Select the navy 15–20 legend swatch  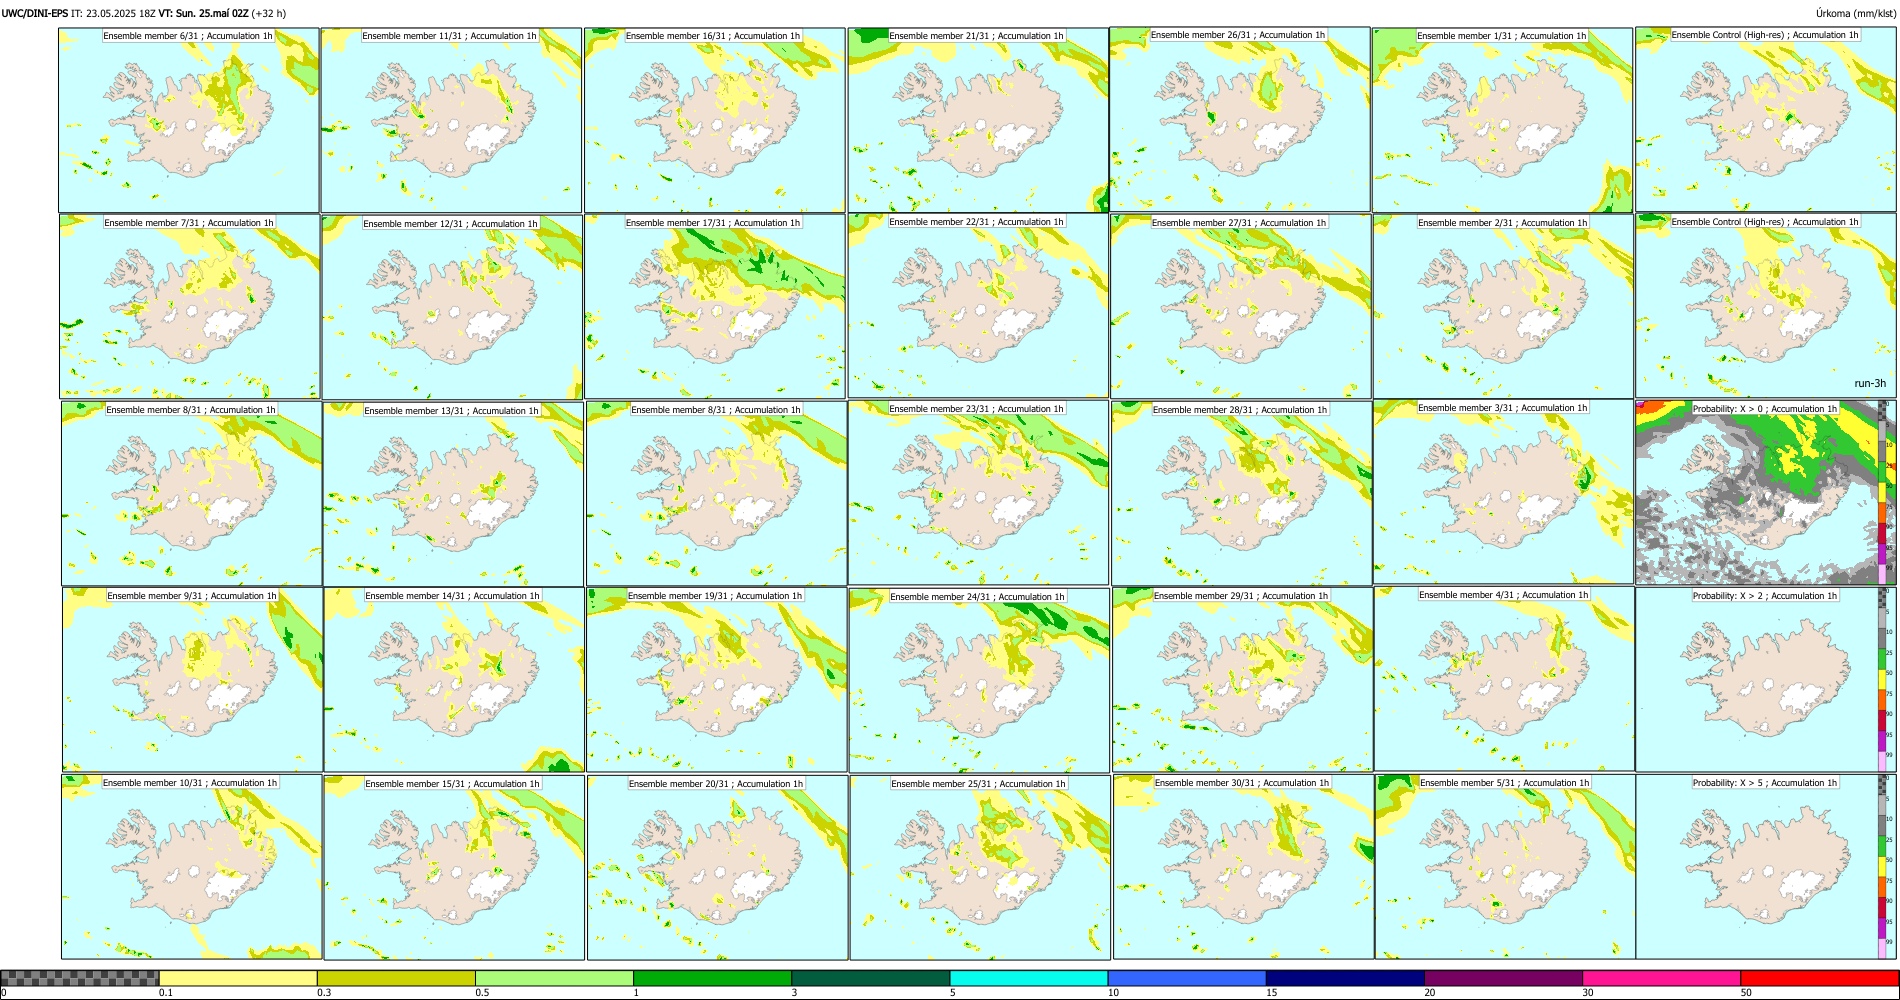[1345, 978]
